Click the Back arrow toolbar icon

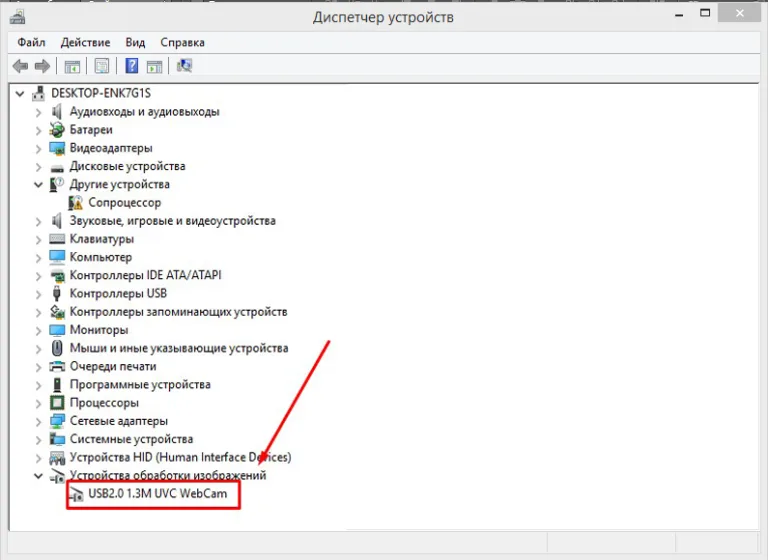tap(20, 66)
